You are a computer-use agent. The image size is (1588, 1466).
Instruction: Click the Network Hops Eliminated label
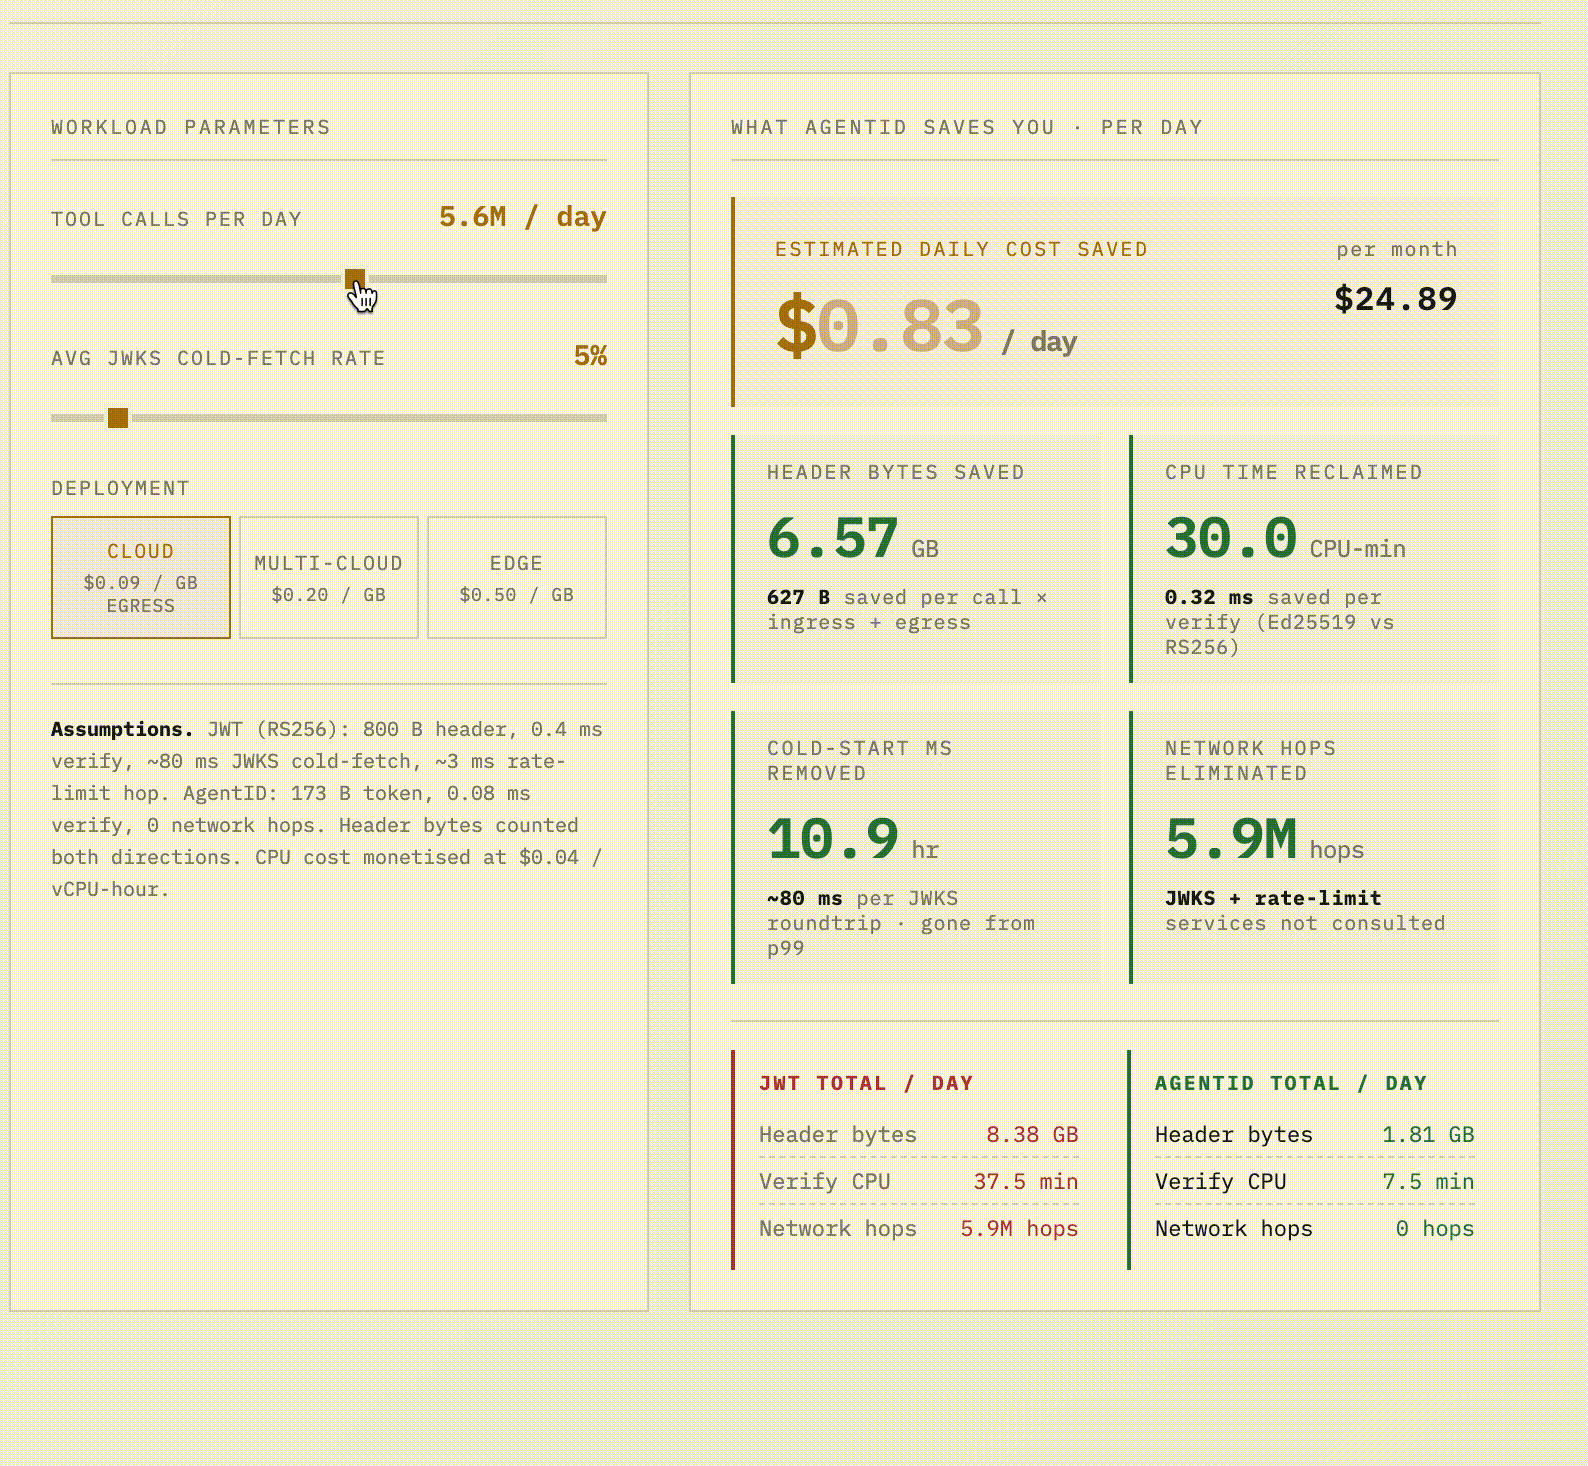[x=1251, y=761]
